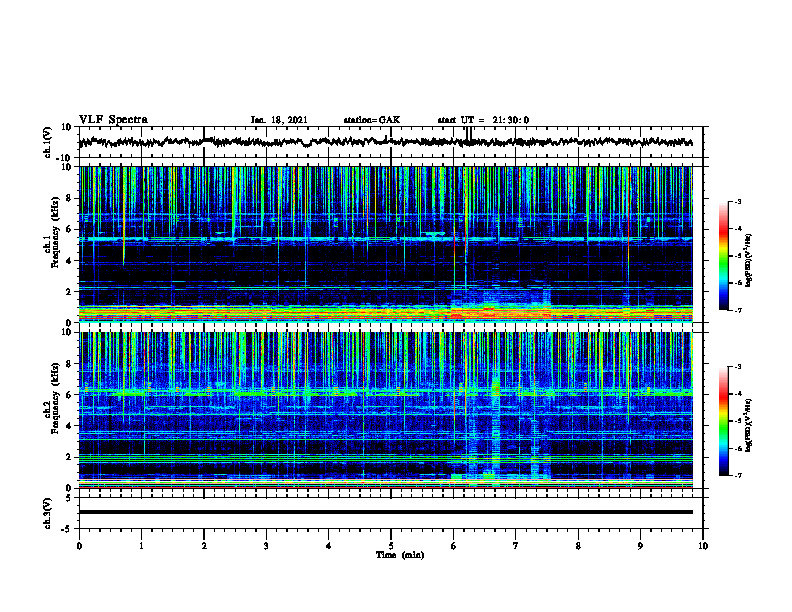Click the lower ch.2 color scale bar

click(x=723, y=421)
